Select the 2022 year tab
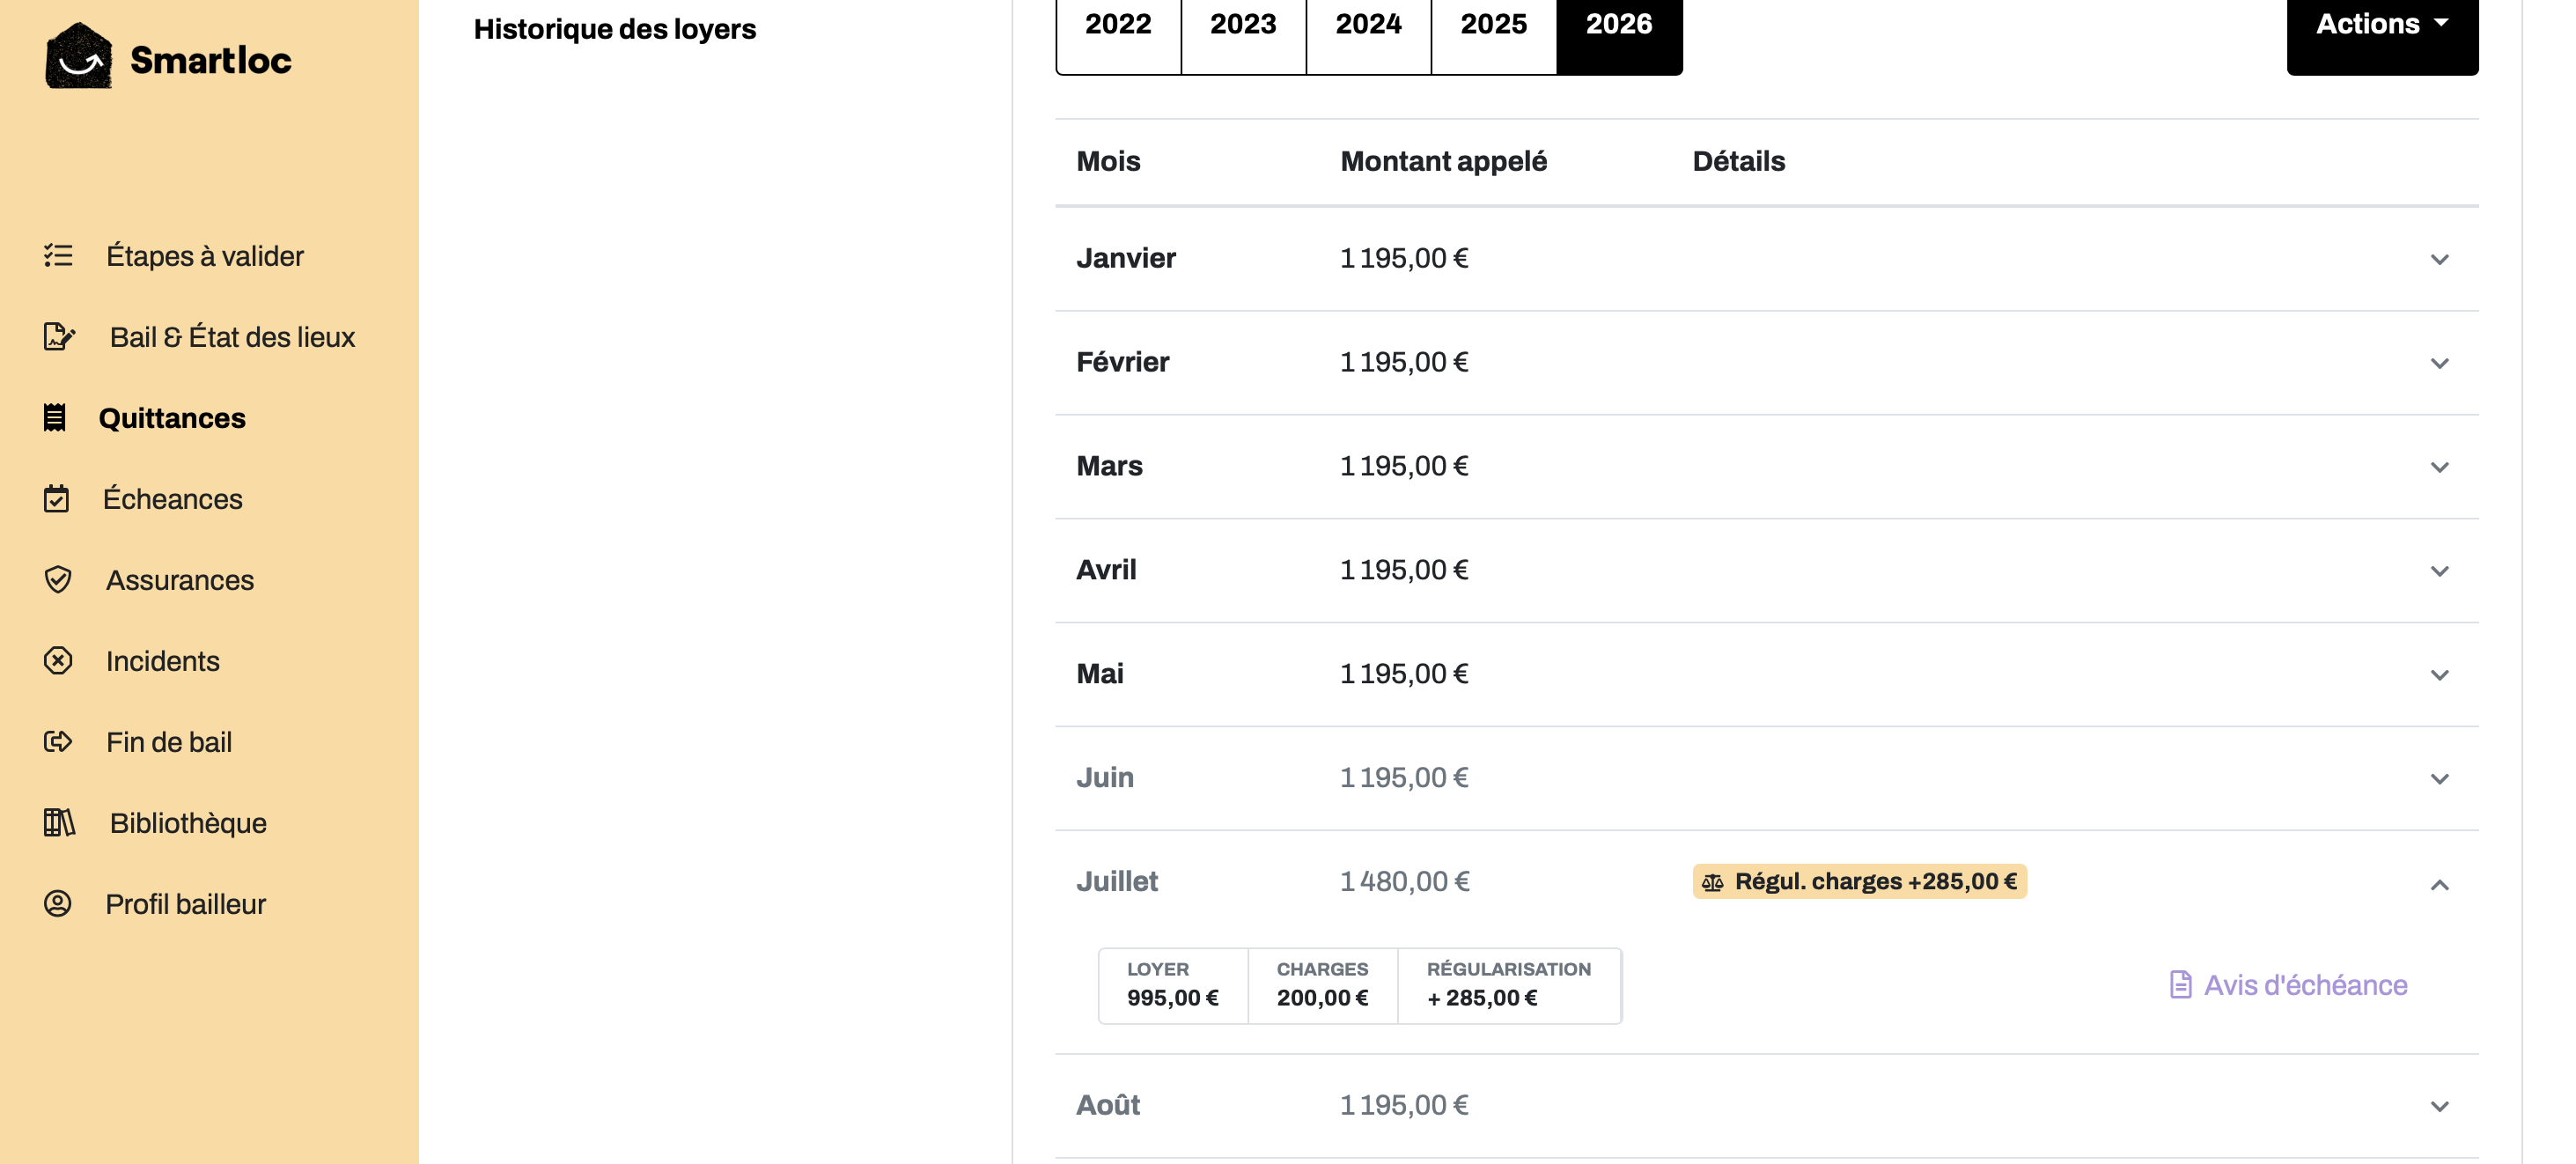This screenshot has height=1164, width=2576. point(1118,28)
